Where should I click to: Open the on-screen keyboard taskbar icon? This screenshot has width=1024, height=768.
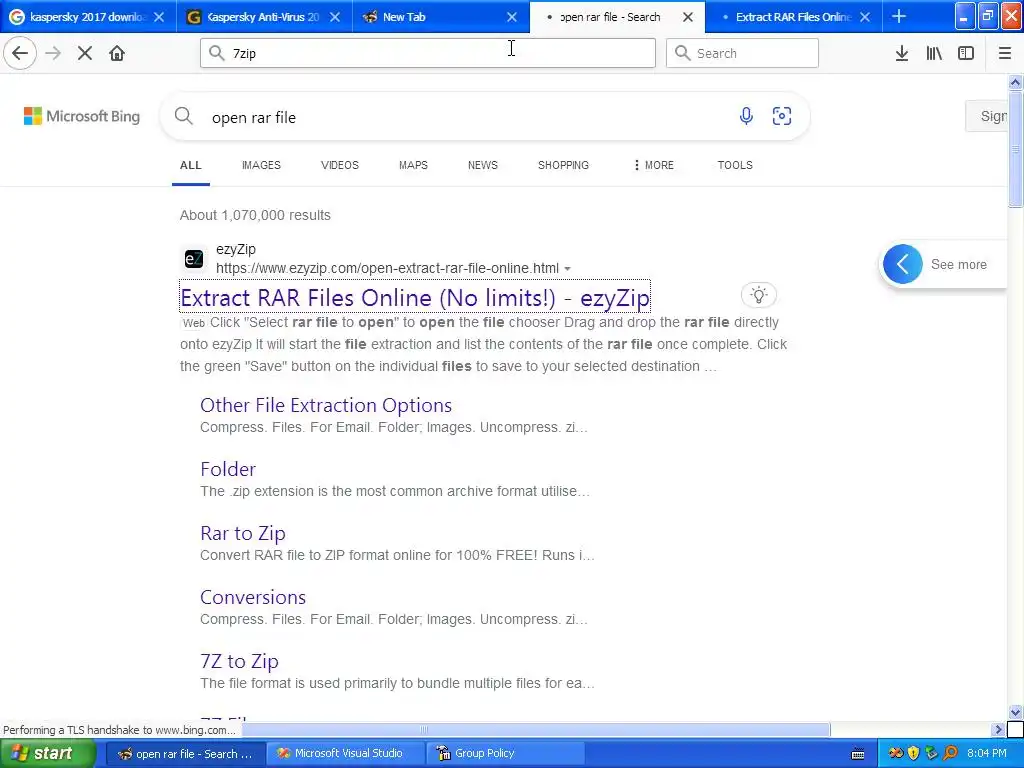tap(858, 754)
